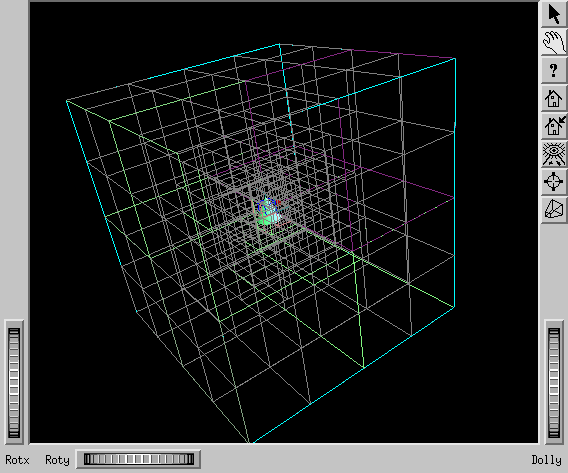Click the View All eye icon
This screenshot has width=568, height=473.
tap(554, 154)
